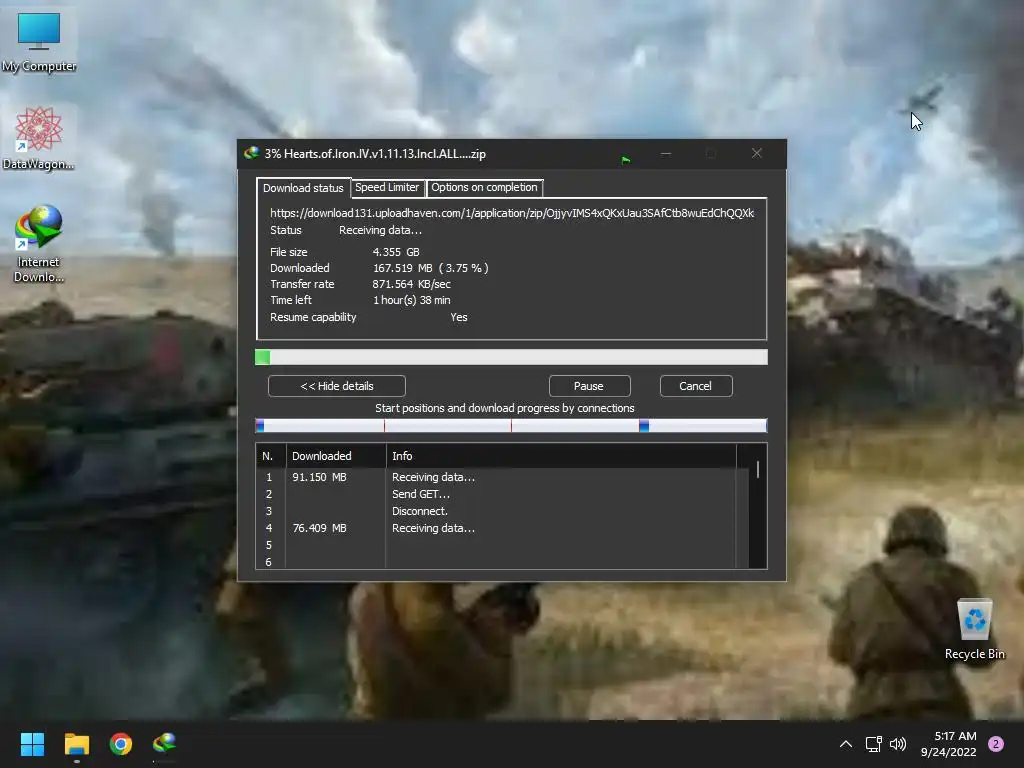Image resolution: width=1024 pixels, height=768 pixels.
Task: Open File Explorer from the taskbar
Action: click(x=76, y=744)
